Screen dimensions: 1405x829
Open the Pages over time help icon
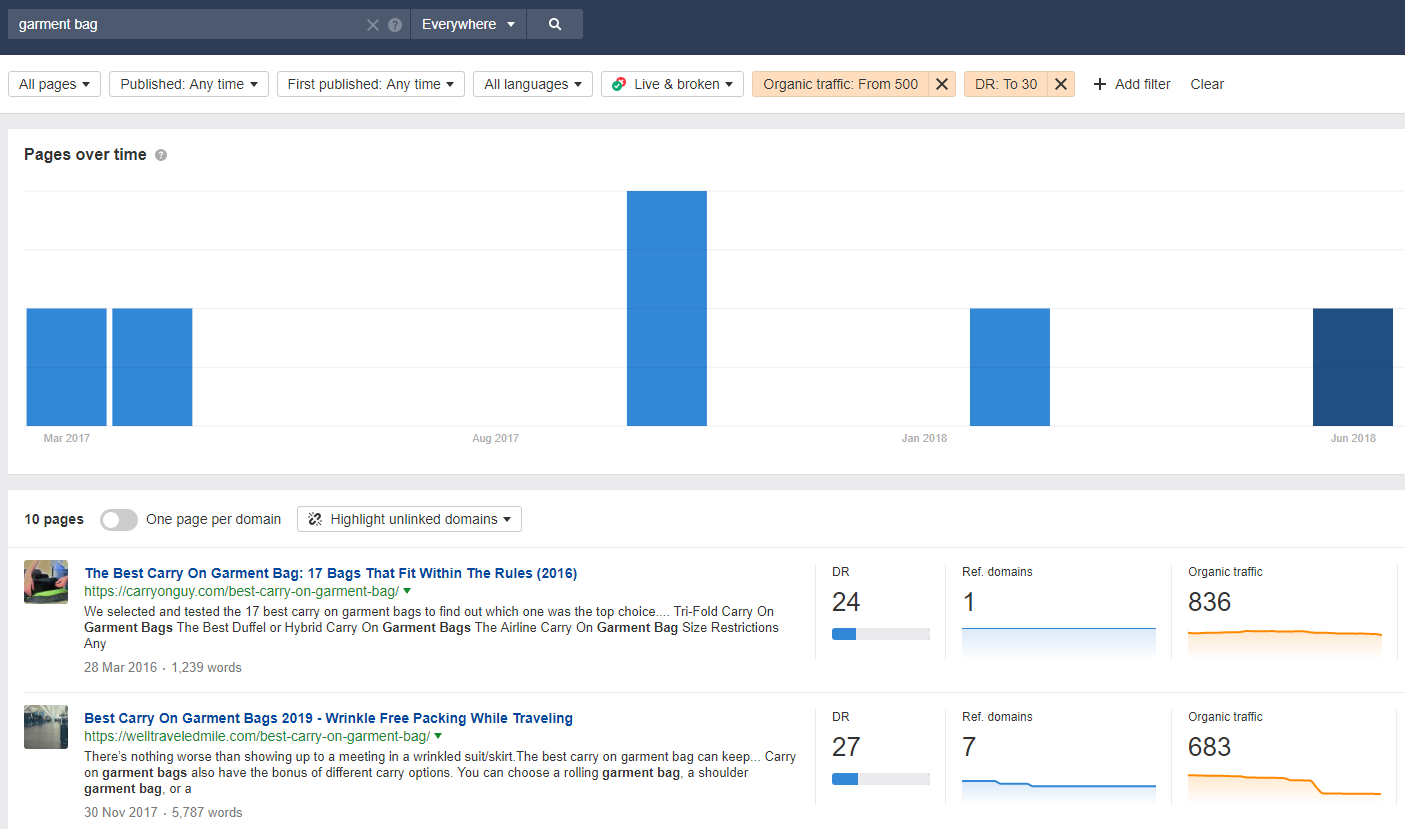[161, 155]
